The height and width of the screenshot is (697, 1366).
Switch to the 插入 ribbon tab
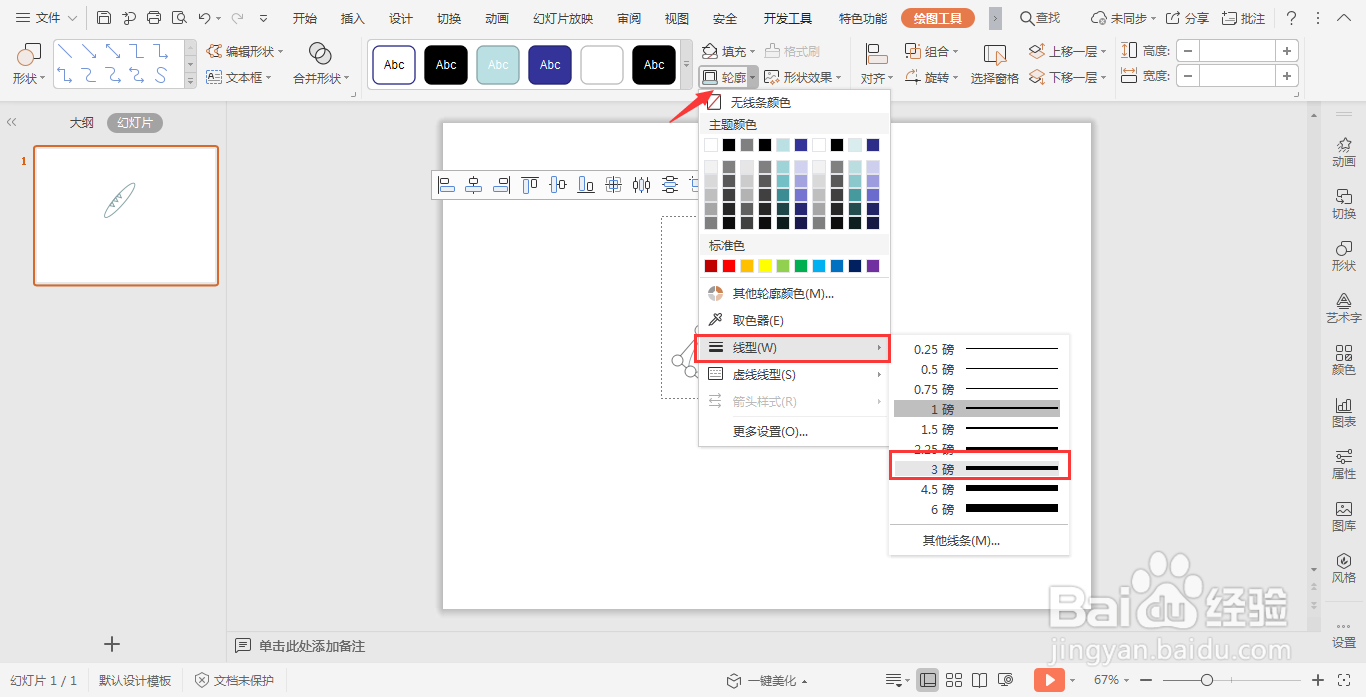coord(352,17)
